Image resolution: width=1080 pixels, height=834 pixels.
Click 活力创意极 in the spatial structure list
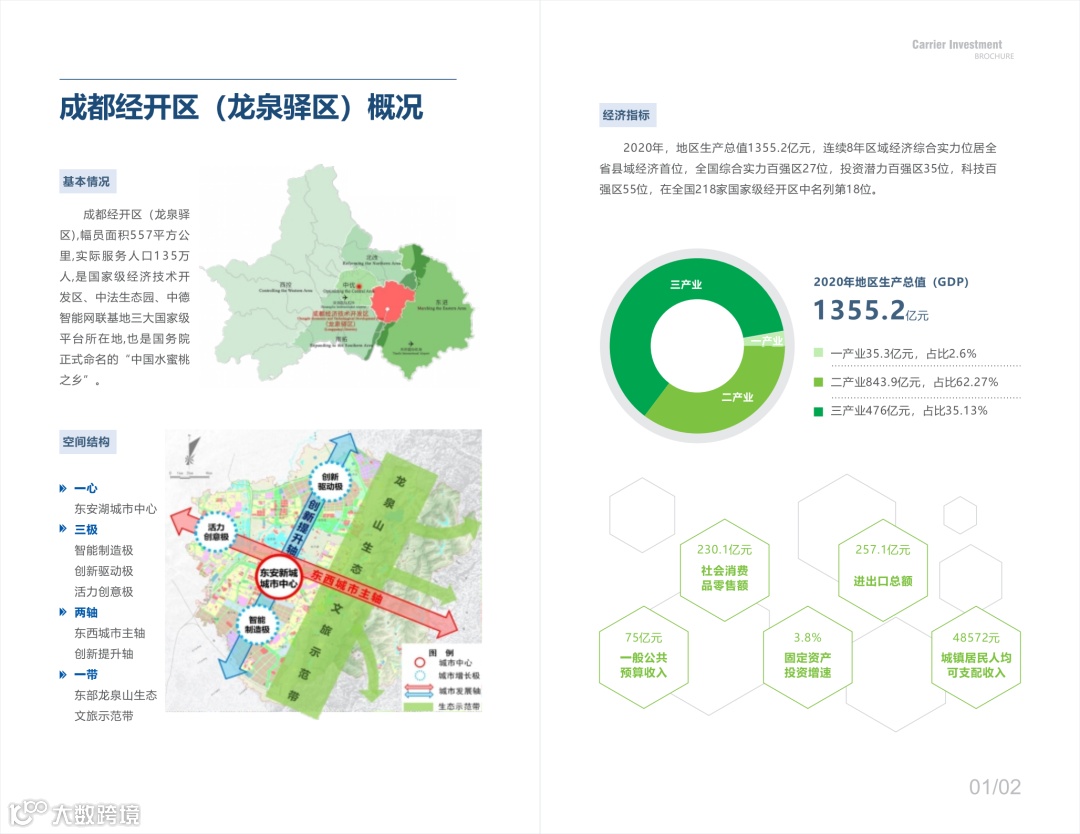point(104,592)
